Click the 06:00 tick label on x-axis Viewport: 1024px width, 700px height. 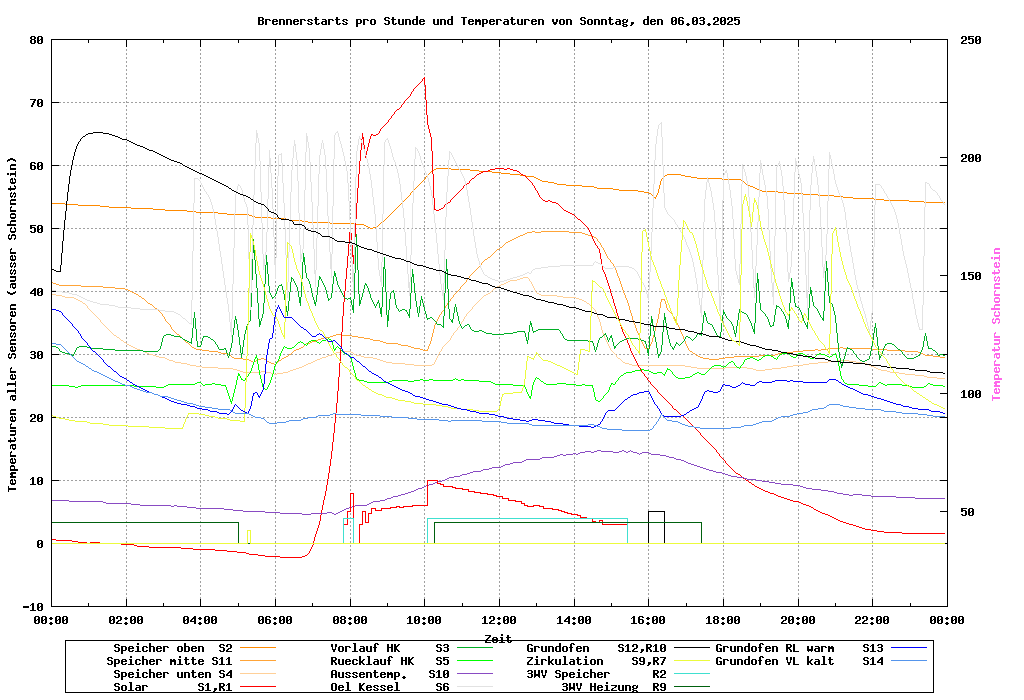[x=274, y=620]
